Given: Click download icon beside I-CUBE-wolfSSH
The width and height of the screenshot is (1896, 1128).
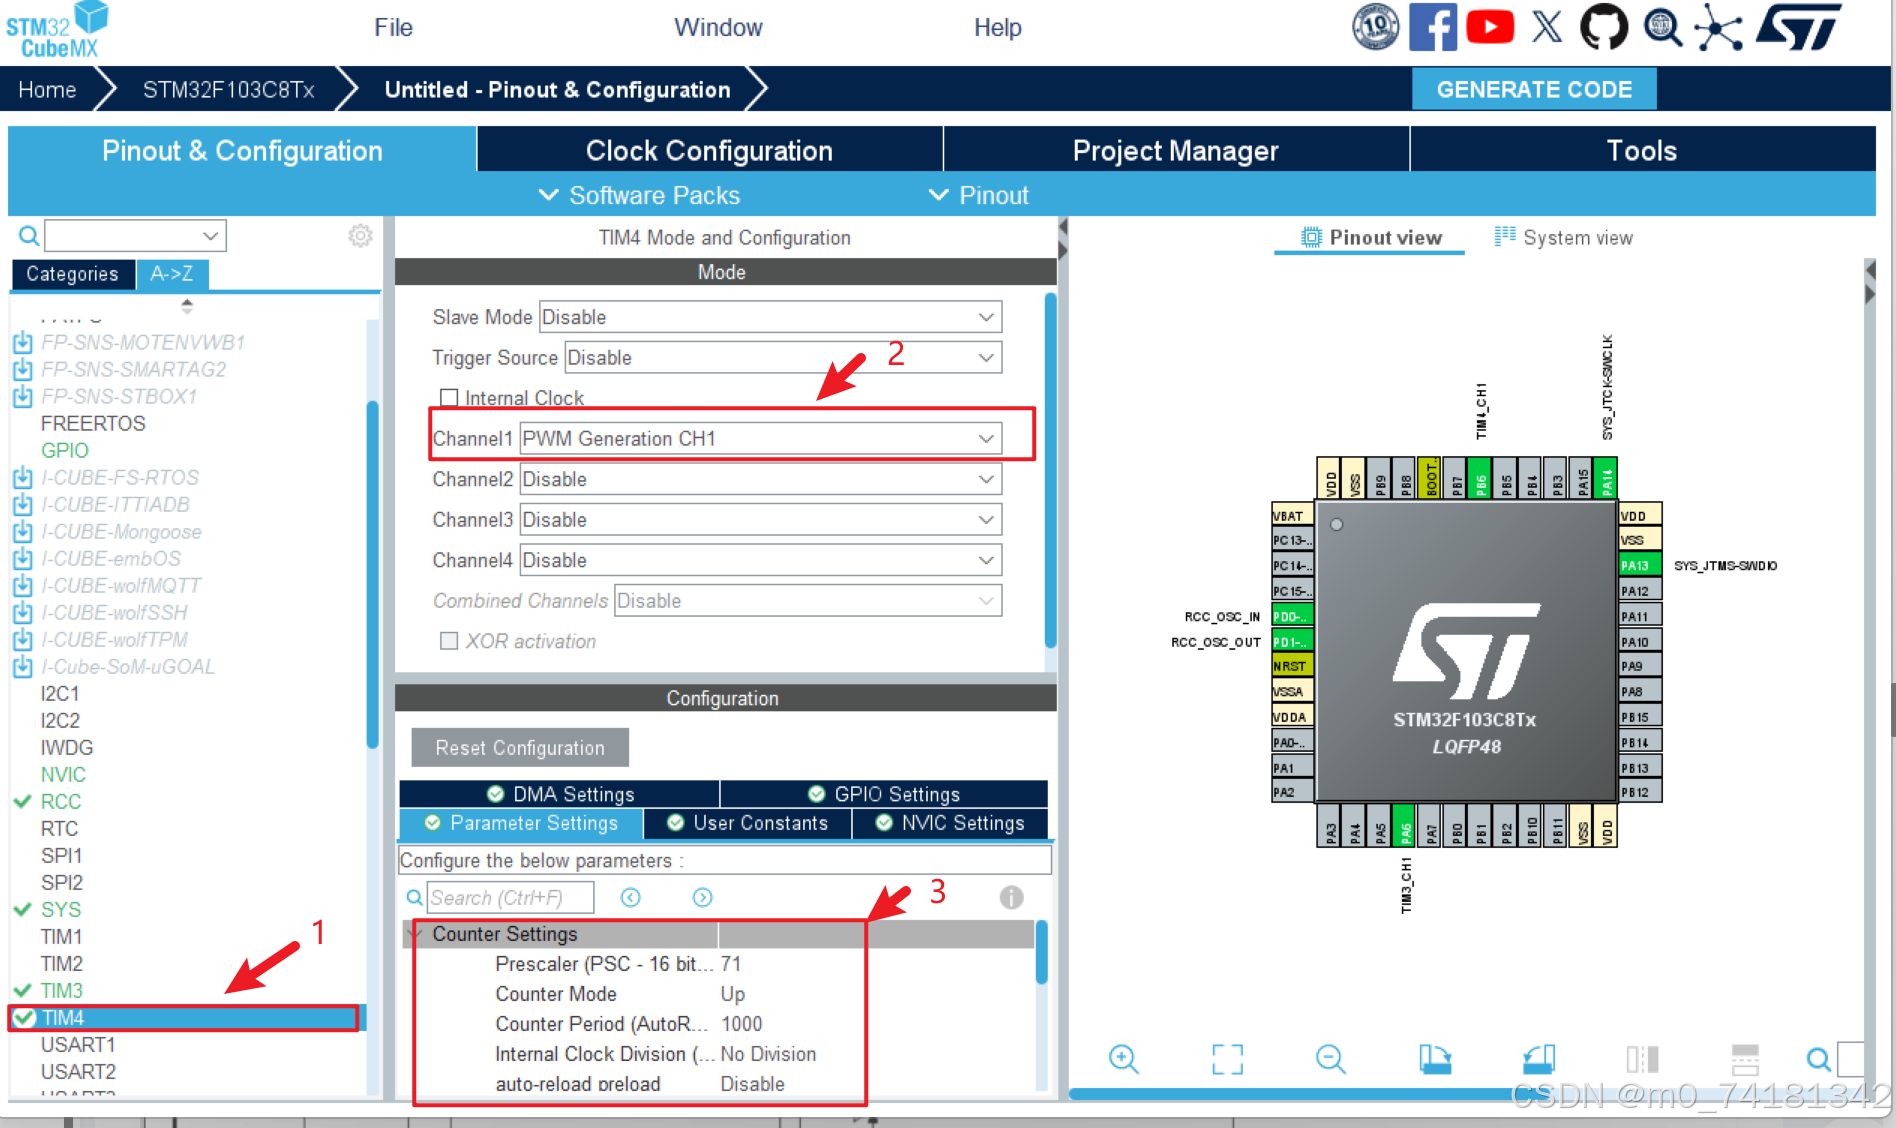Looking at the screenshot, I should tap(22, 612).
